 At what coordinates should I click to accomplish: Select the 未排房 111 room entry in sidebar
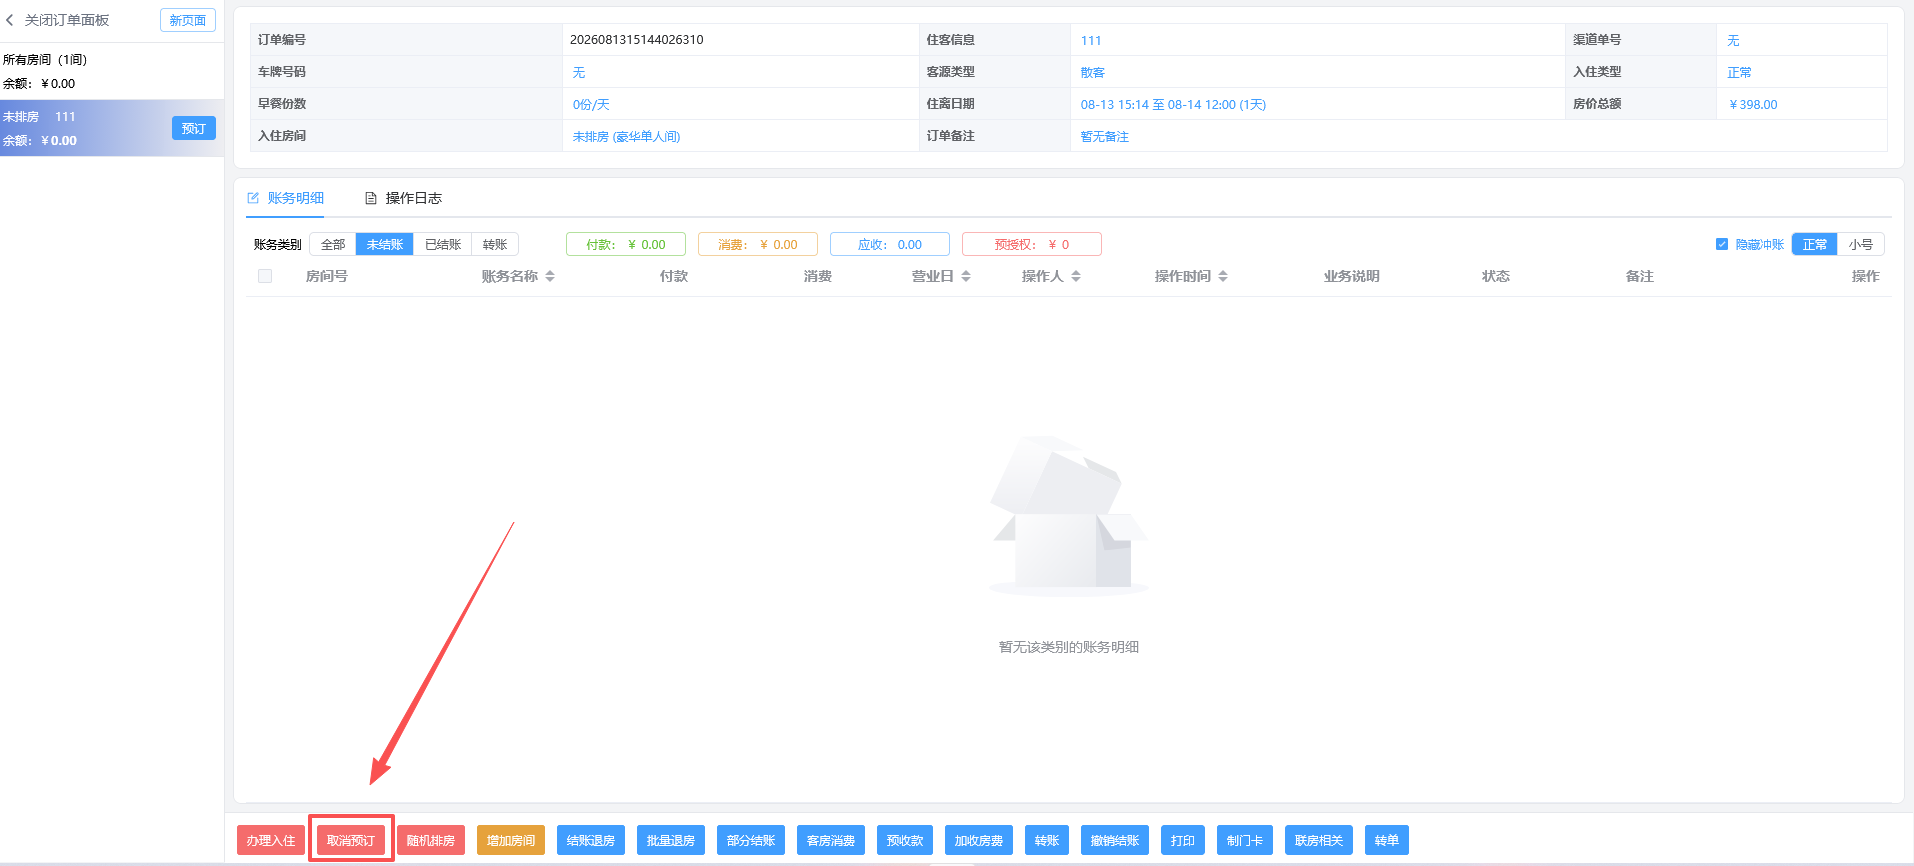click(112, 128)
